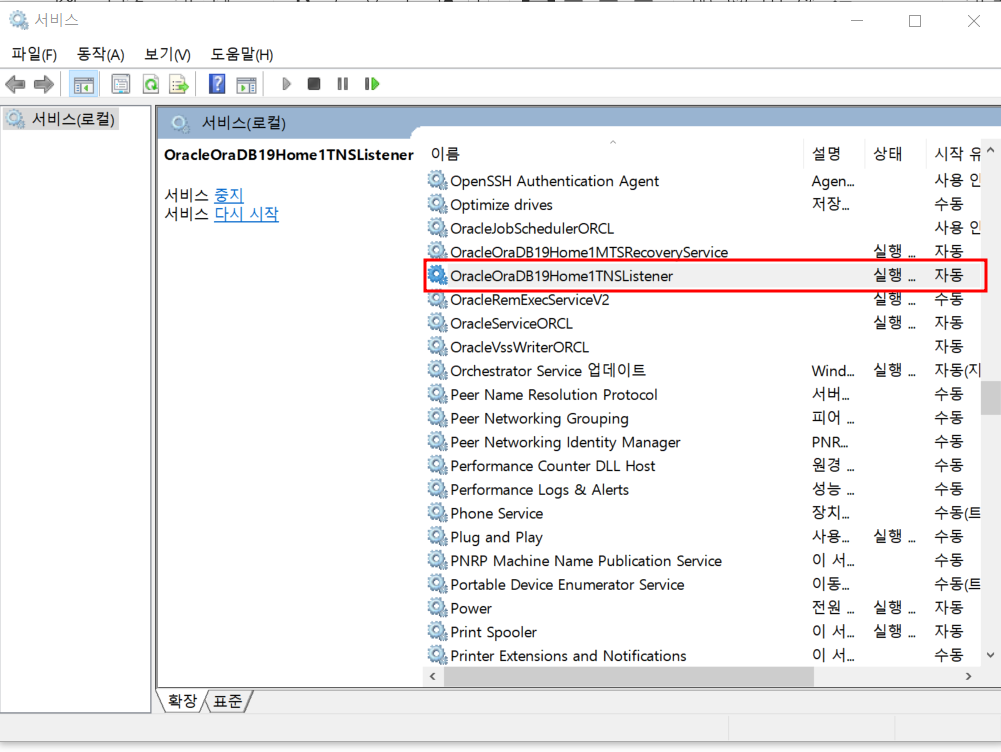Click the vertical scrollbar down arrow
Screen dimensions: 1001x752
(x=990, y=655)
